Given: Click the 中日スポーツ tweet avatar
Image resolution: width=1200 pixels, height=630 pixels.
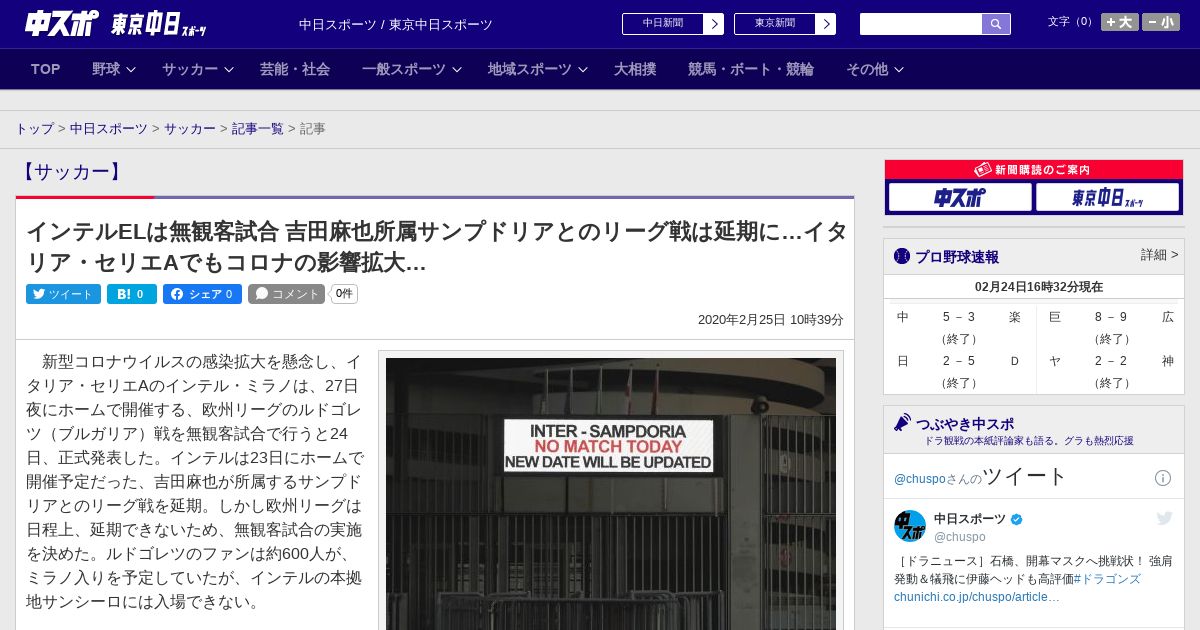Looking at the screenshot, I should [x=910, y=526].
